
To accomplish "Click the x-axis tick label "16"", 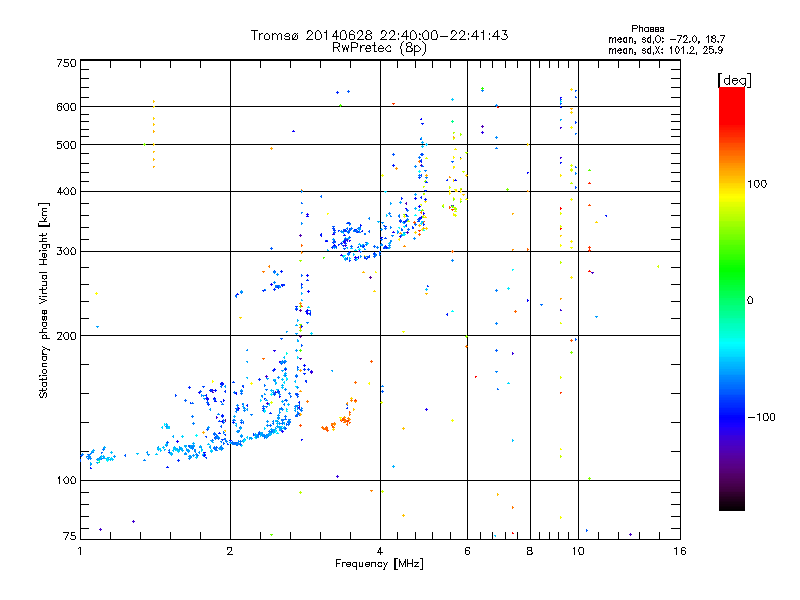I will tap(680, 551).
